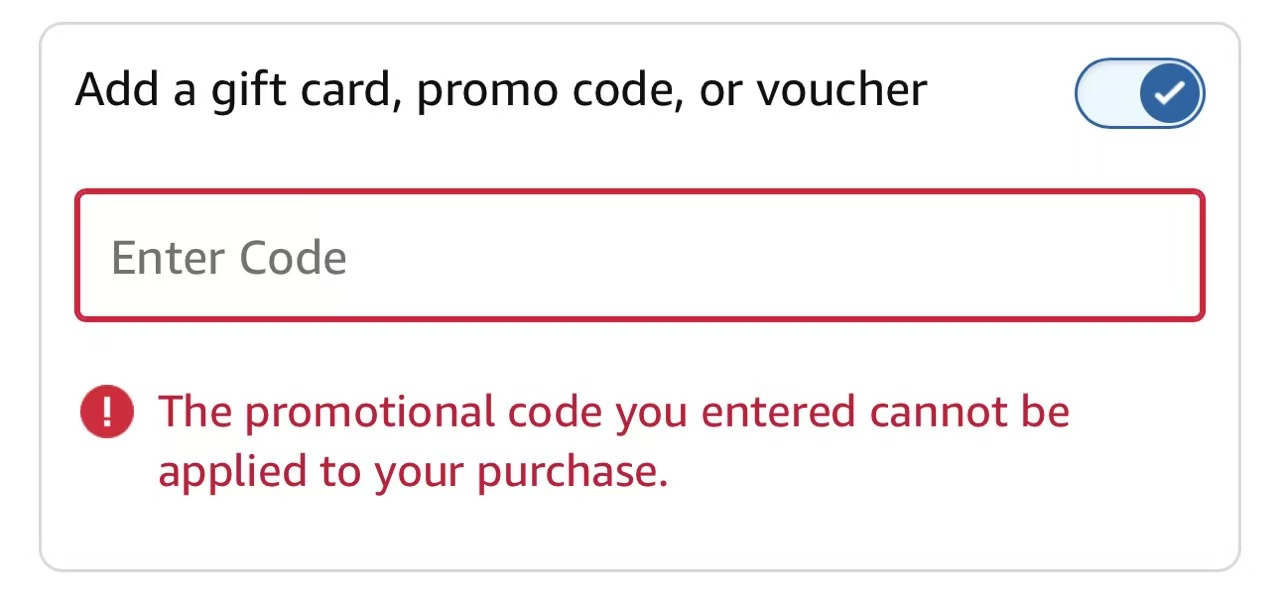Click the word "purchase" in the error text
The width and height of the screenshot is (1280, 595).
[x=570, y=472]
